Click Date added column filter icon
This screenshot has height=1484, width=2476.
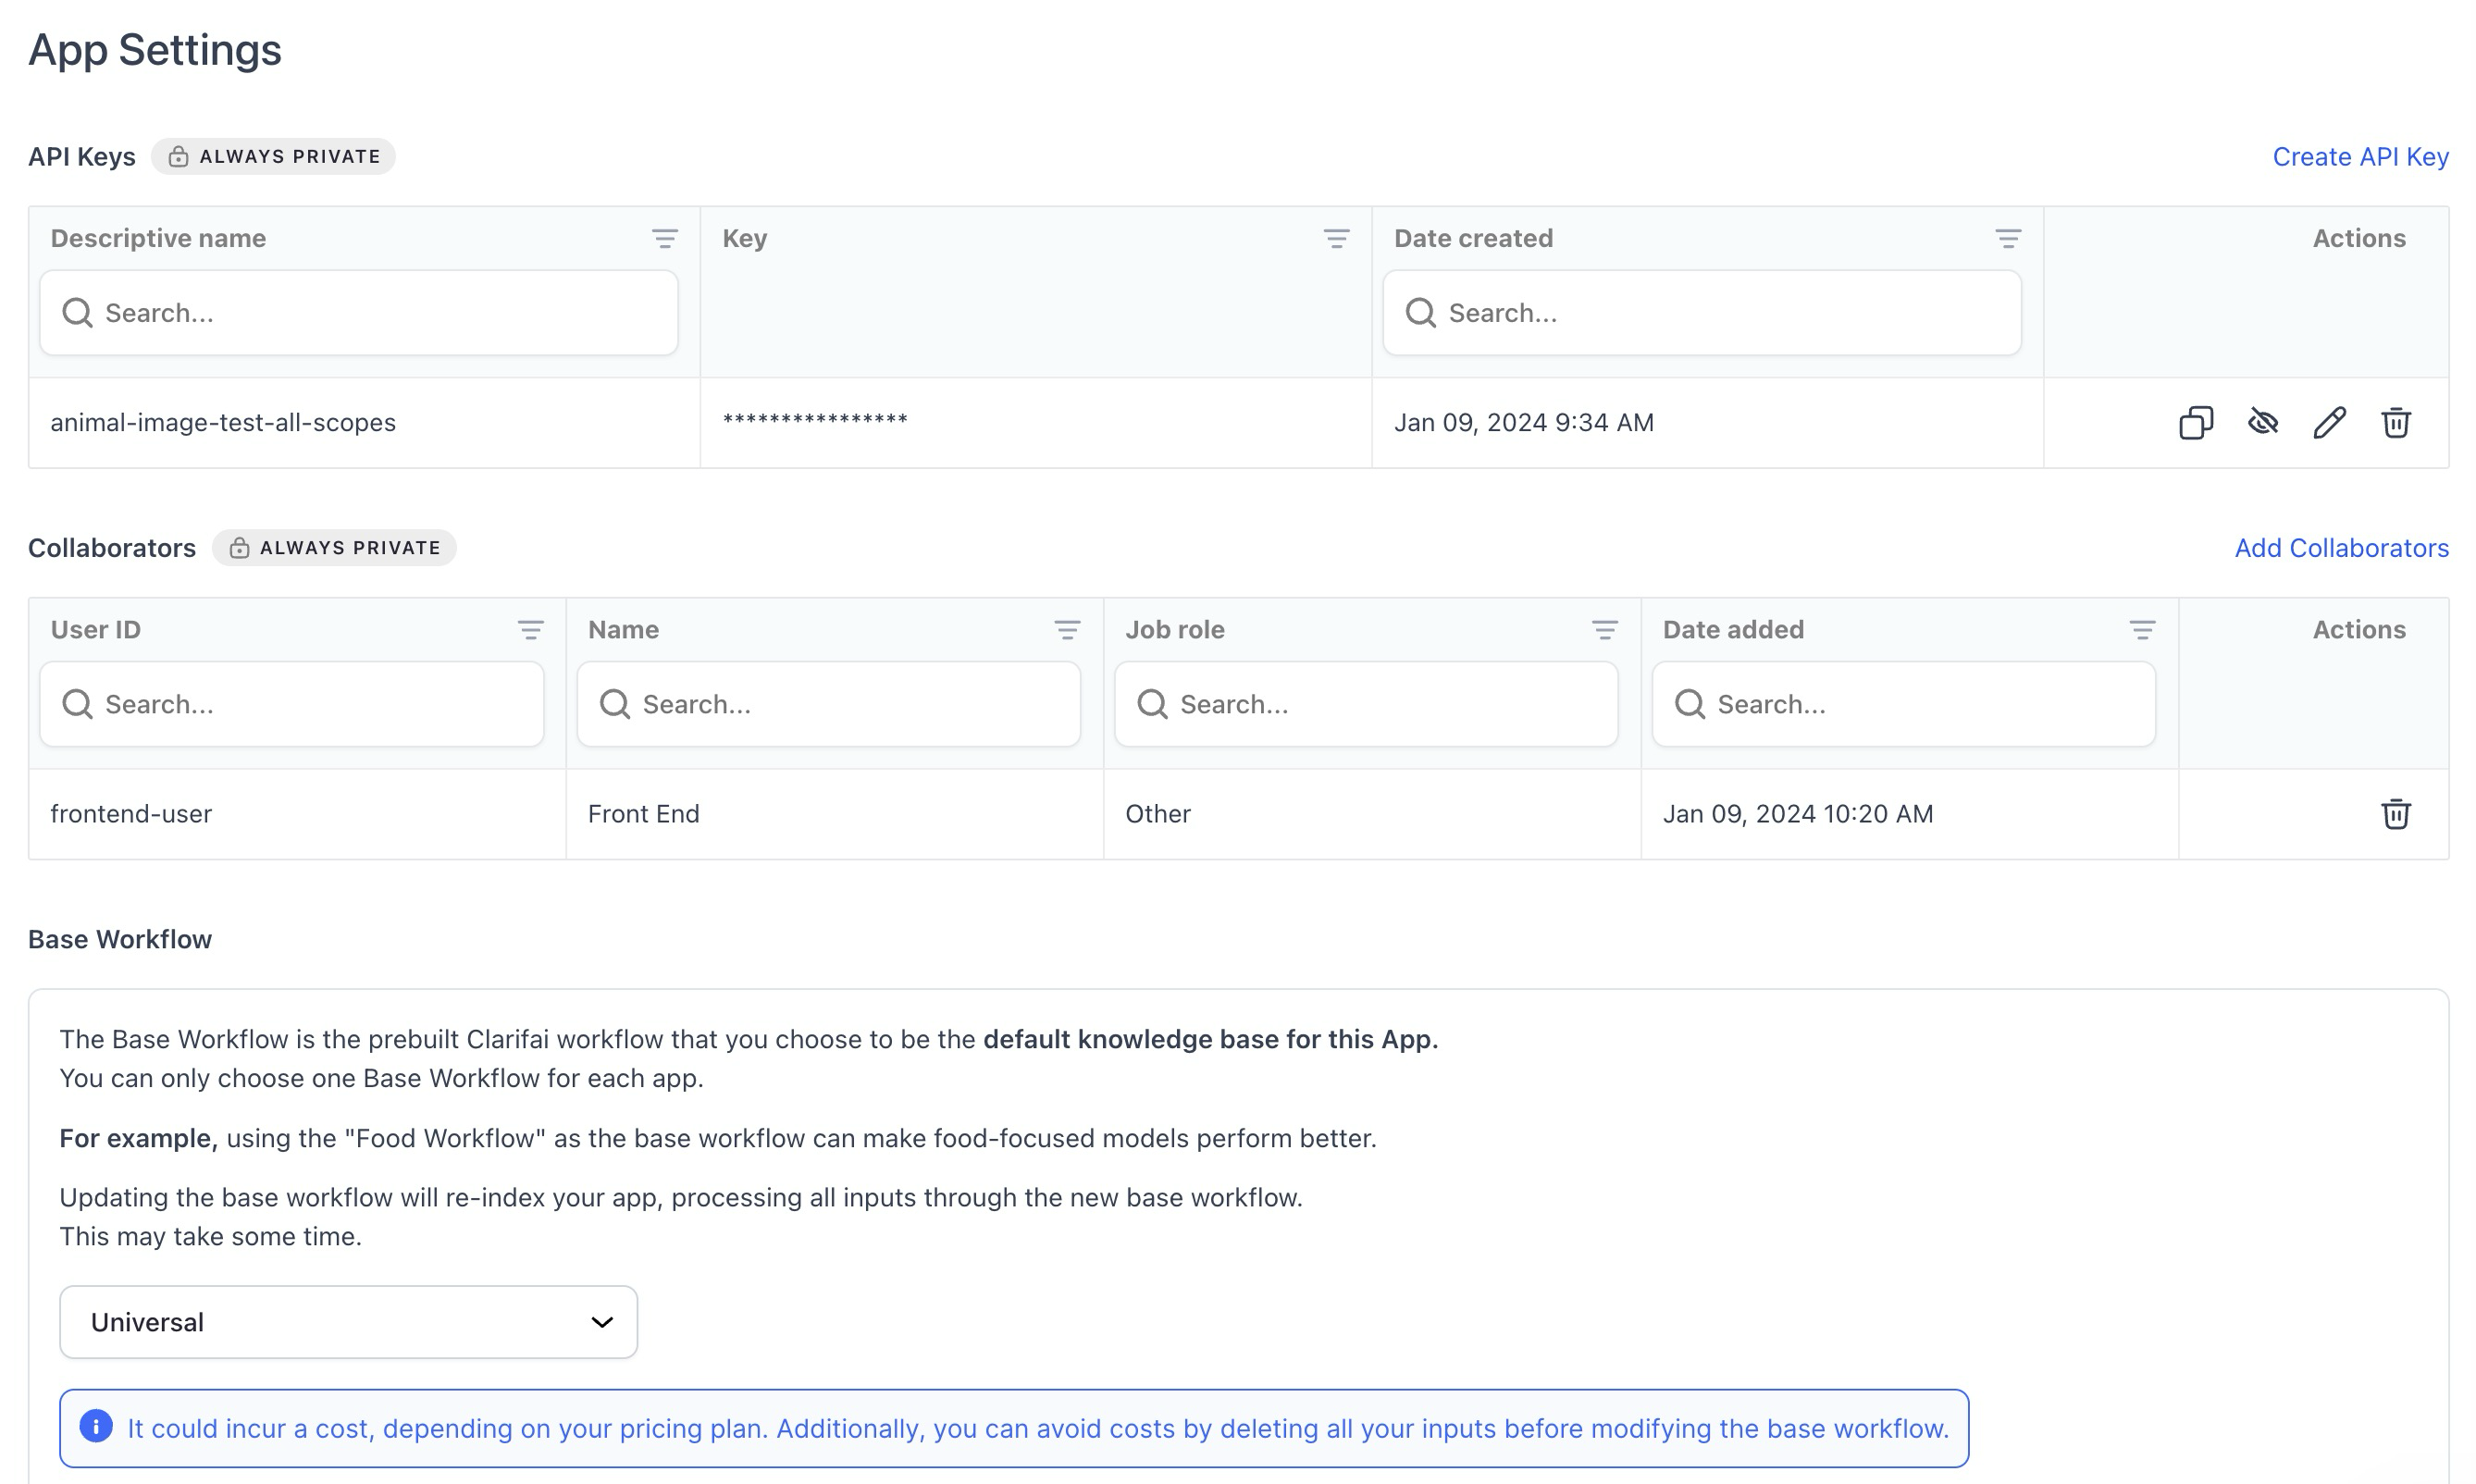click(x=2142, y=629)
